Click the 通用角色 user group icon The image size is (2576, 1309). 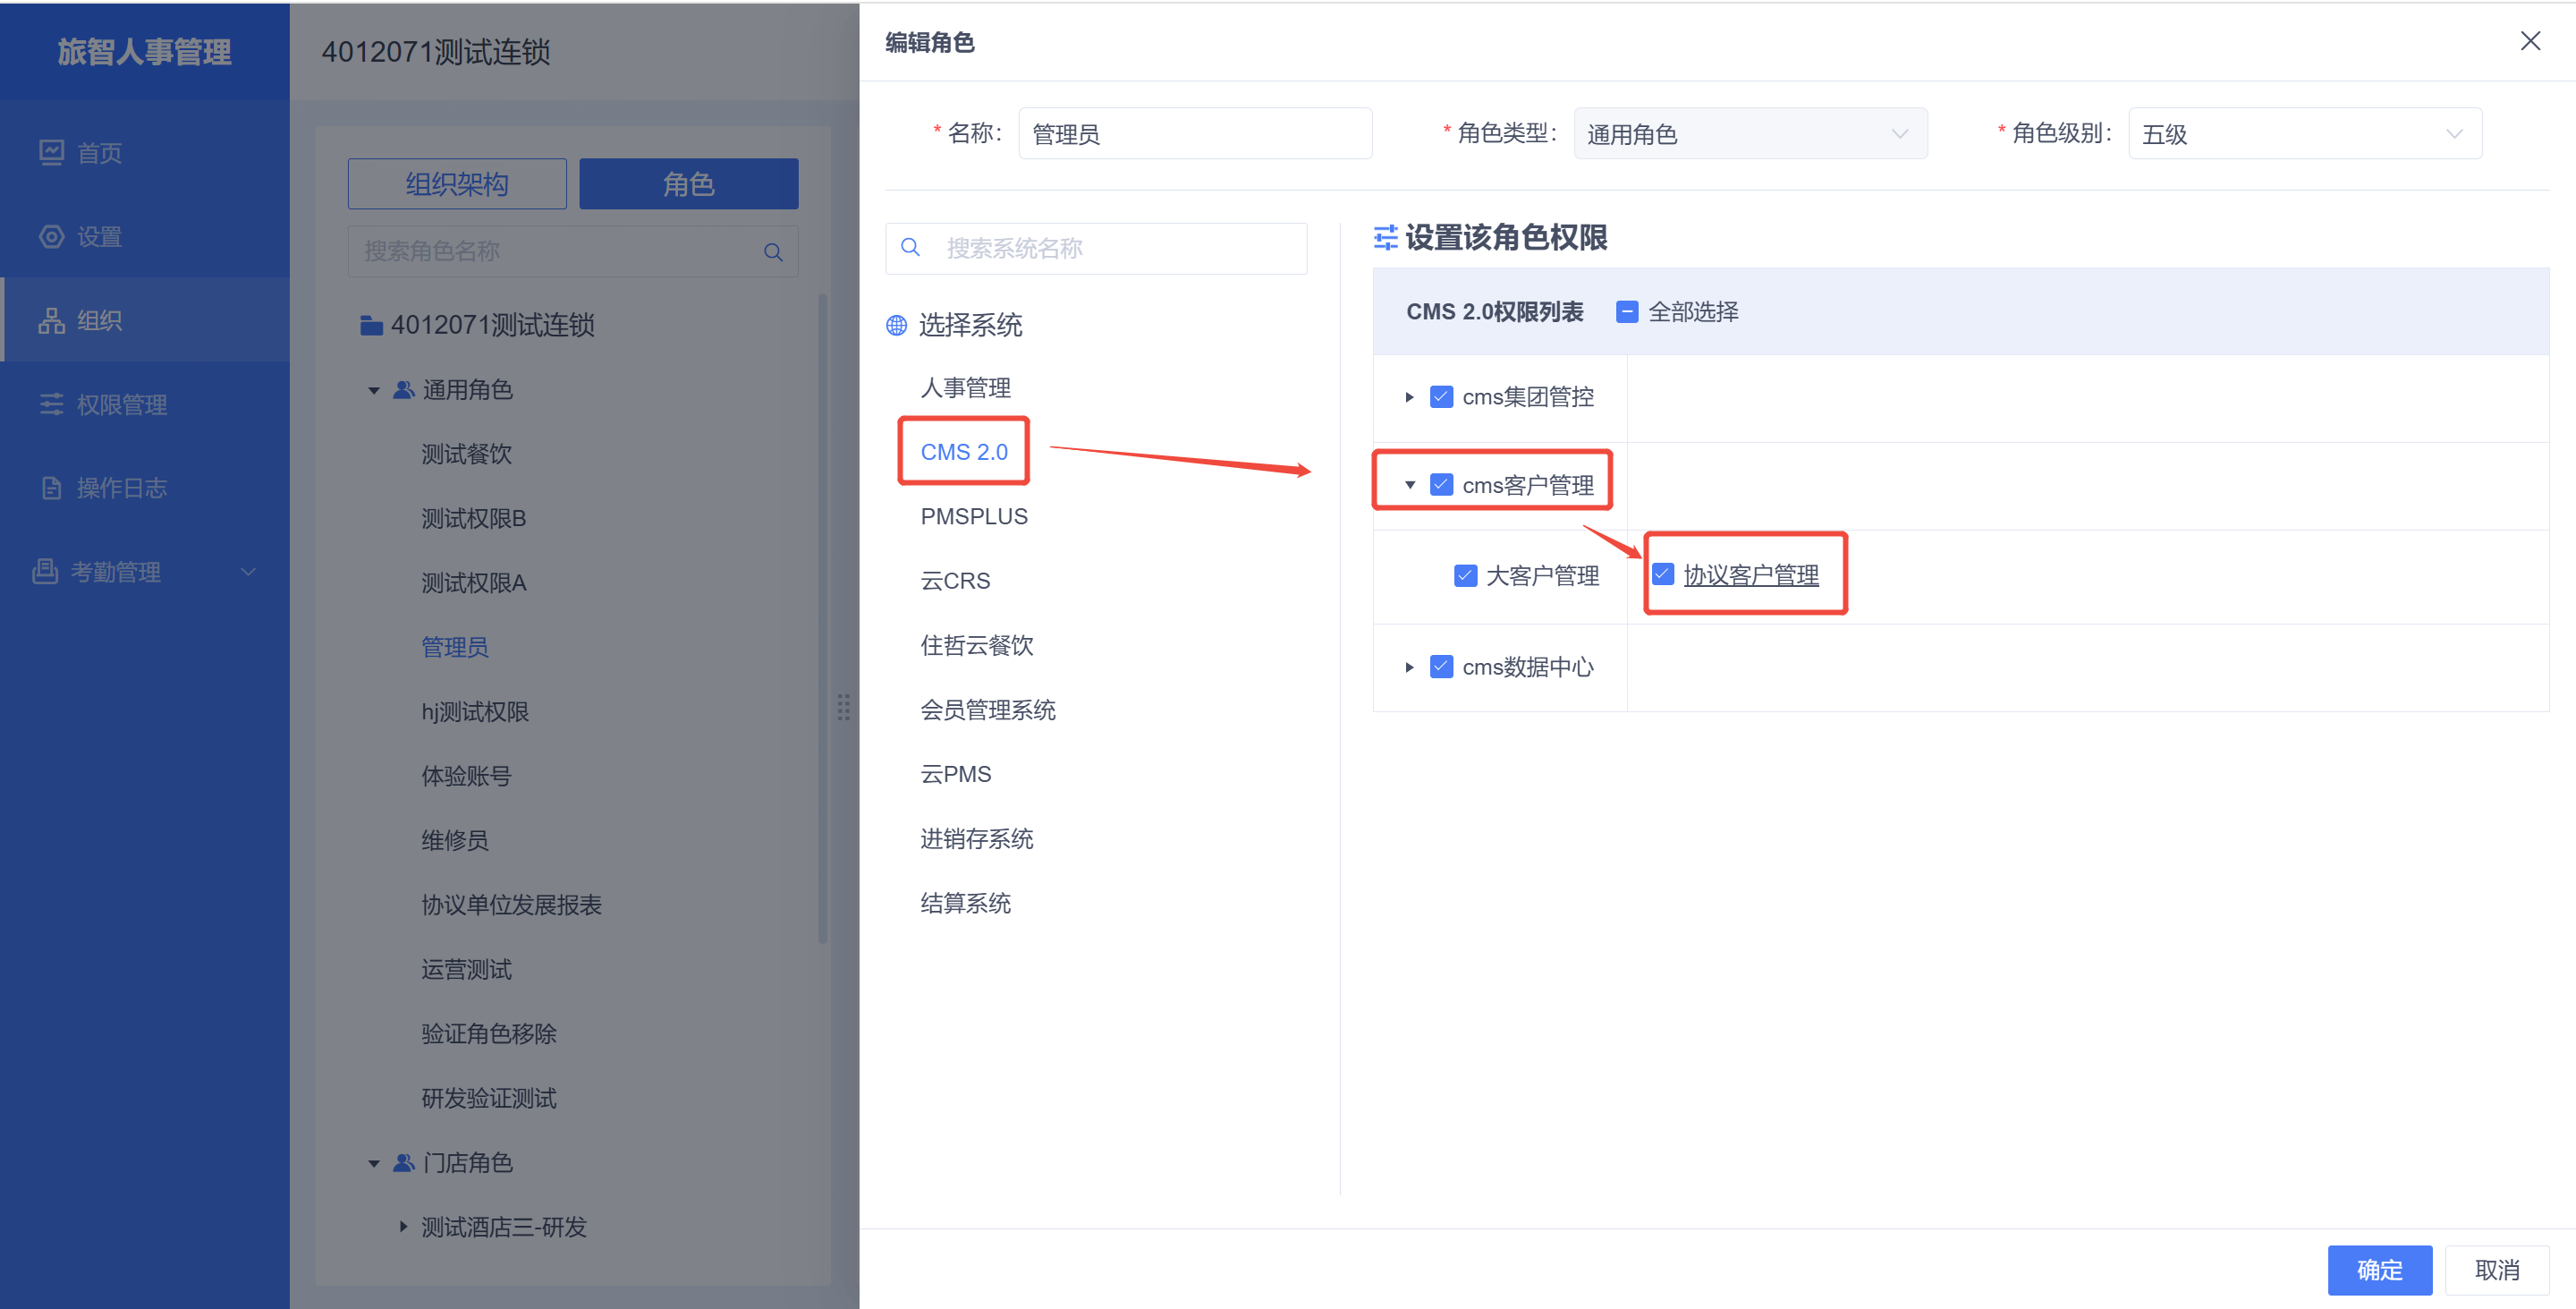pyautogui.click(x=404, y=389)
